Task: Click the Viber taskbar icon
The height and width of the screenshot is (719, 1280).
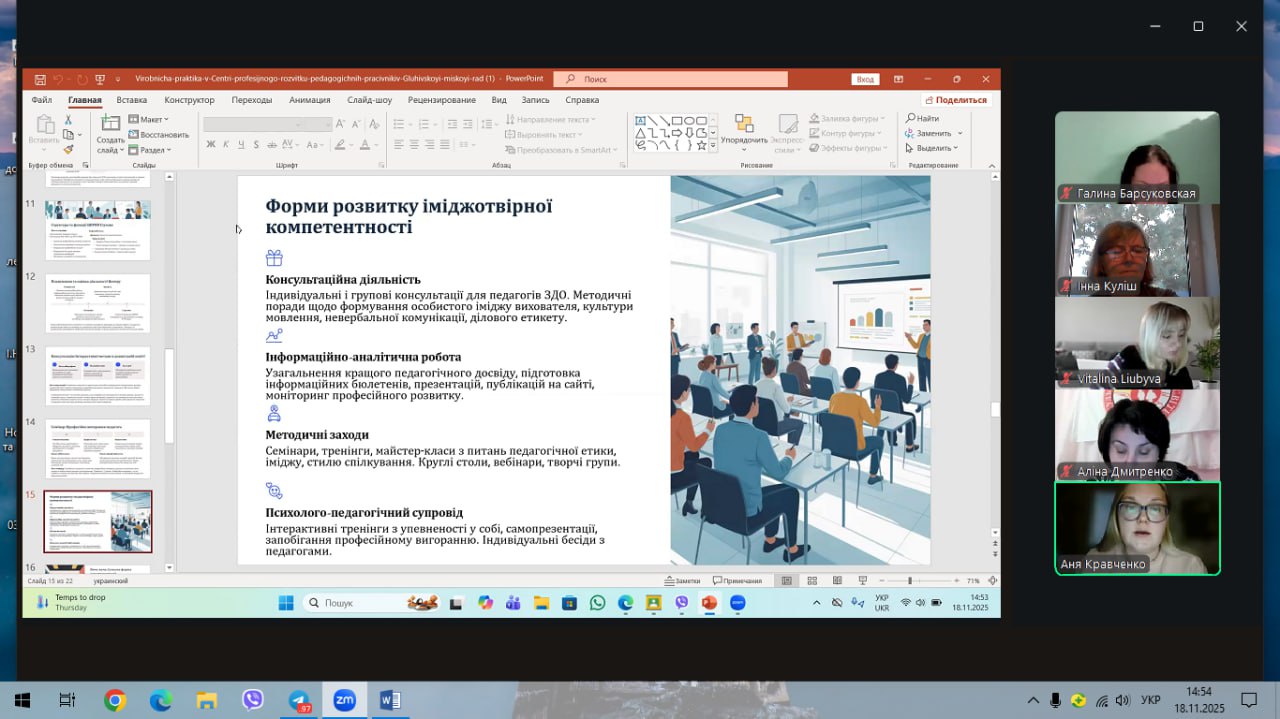Action: (253, 700)
